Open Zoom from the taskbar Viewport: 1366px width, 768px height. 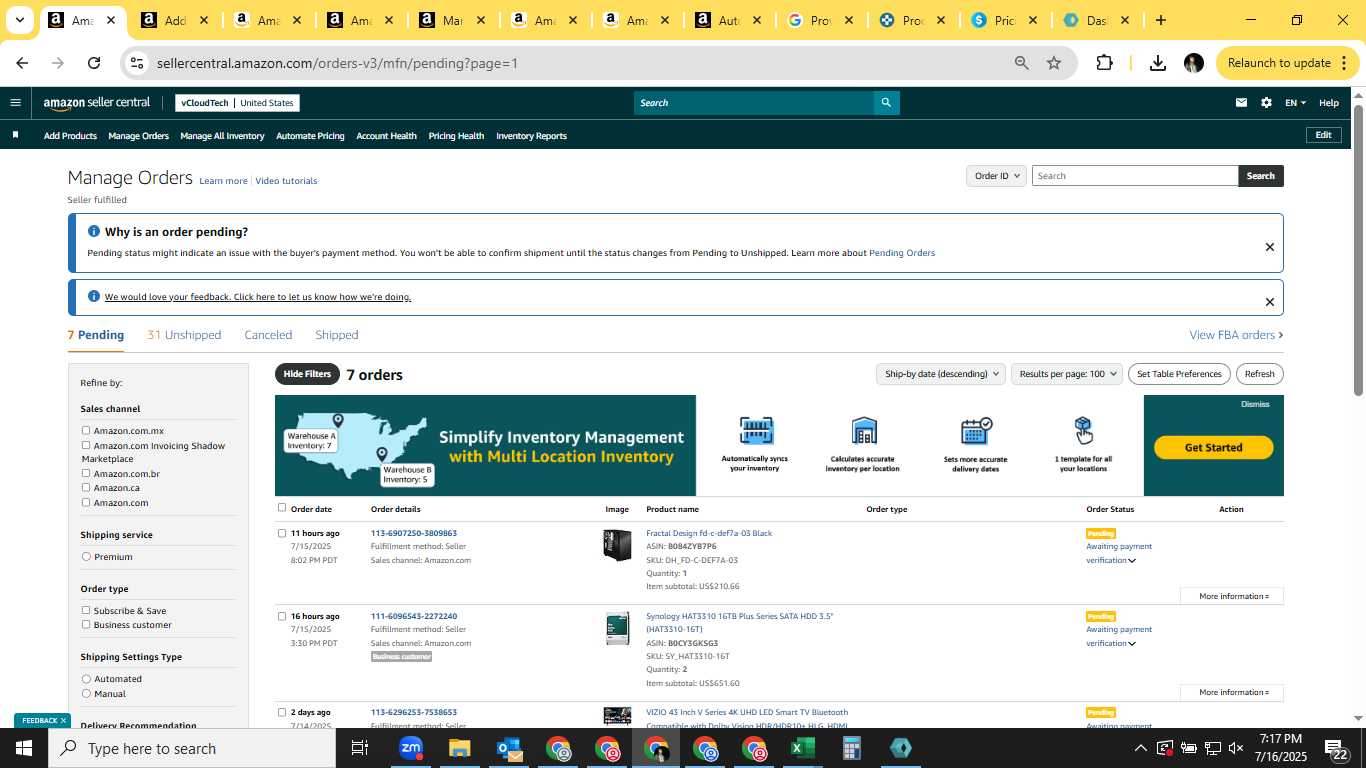pyautogui.click(x=410, y=748)
